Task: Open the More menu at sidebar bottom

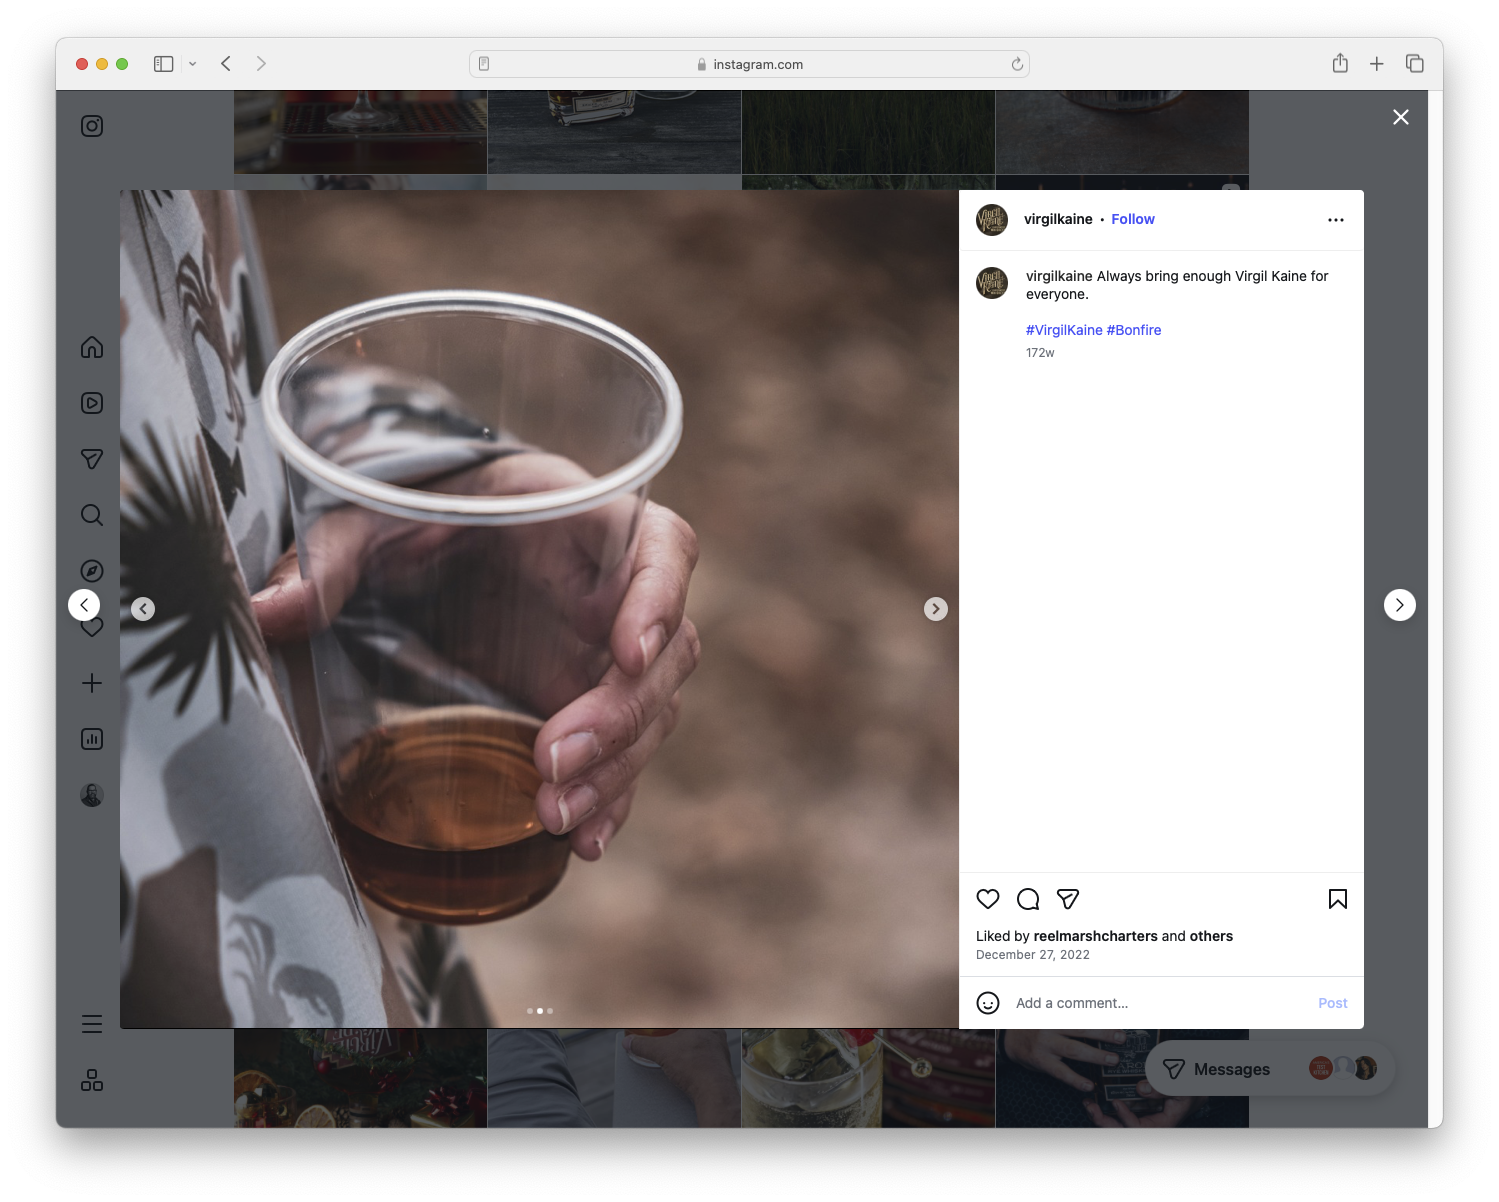Action: point(91,1023)
